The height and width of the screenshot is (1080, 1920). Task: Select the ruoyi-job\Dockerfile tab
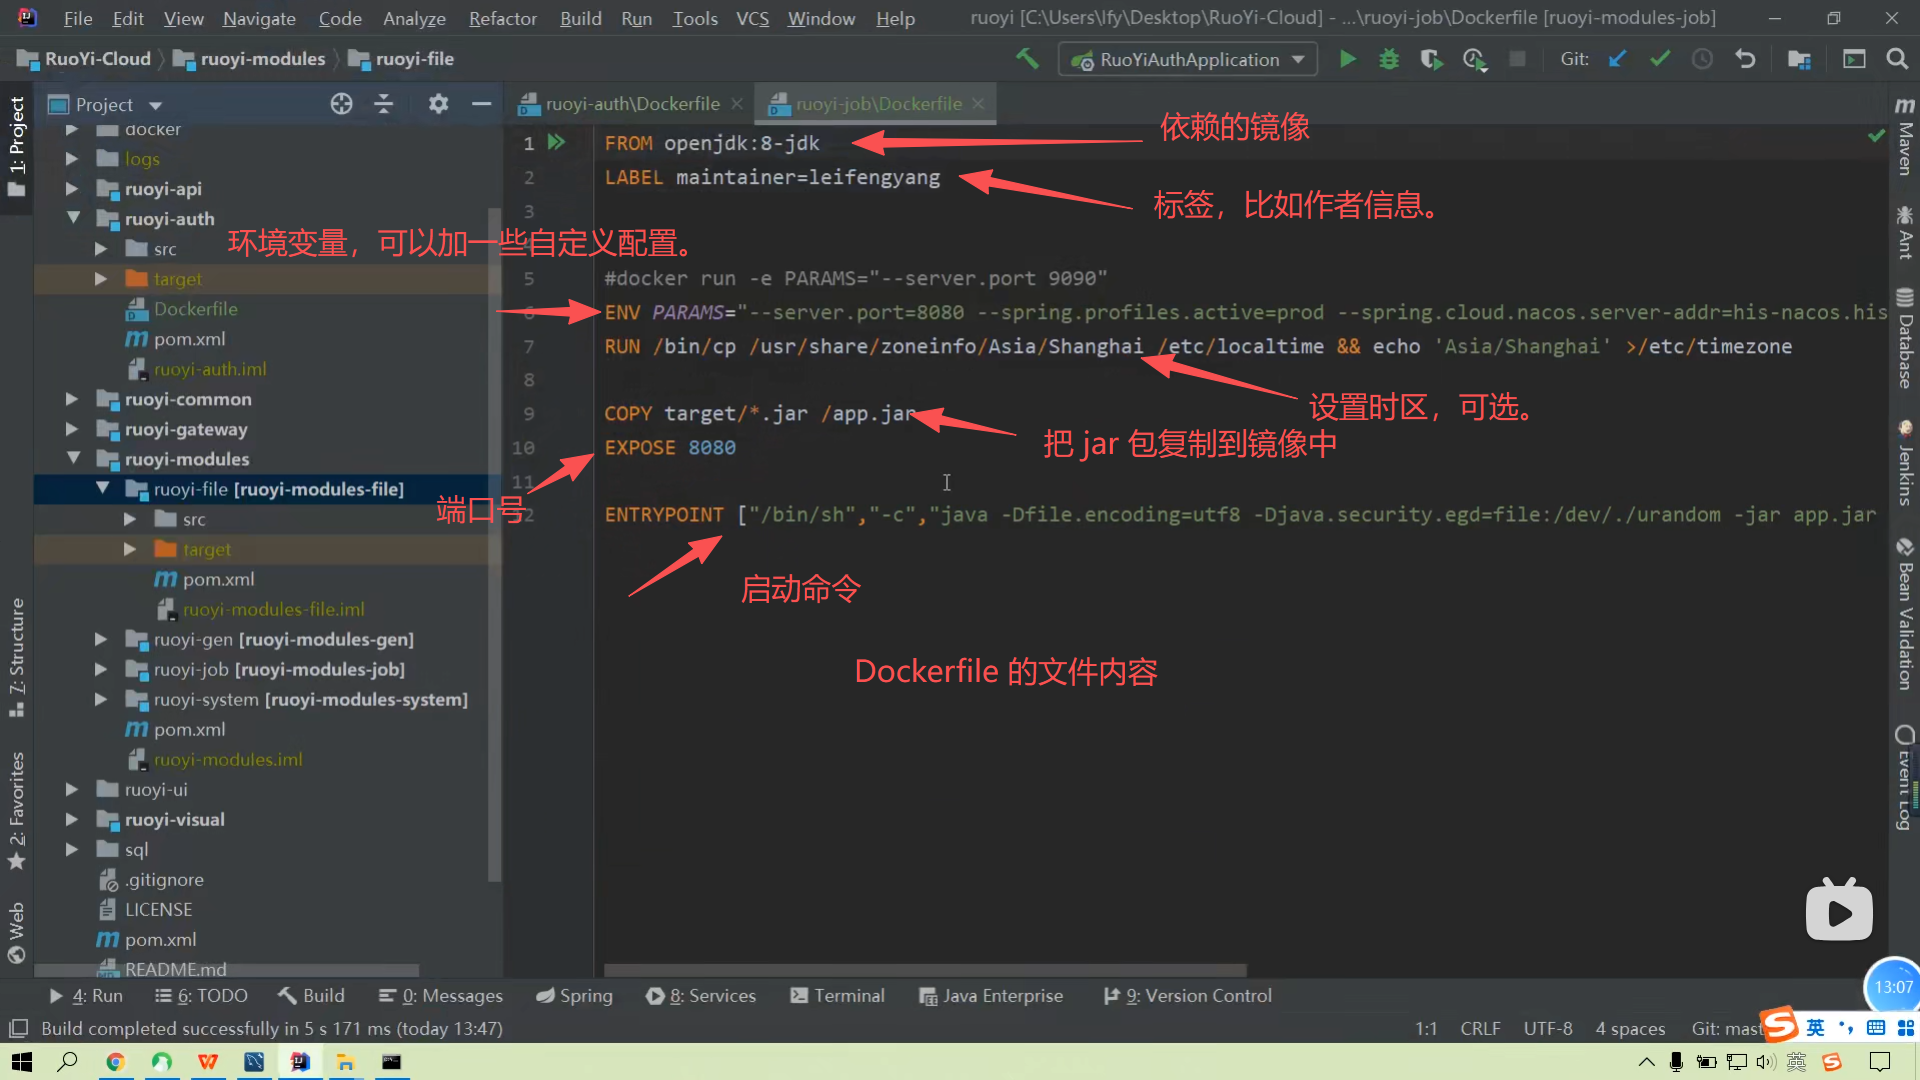click(878, 103)
